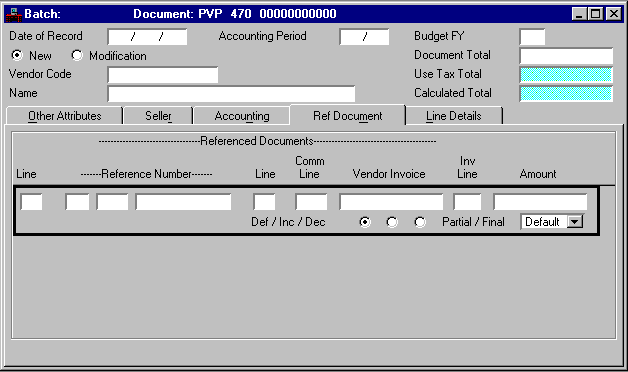Click the Referenced Documents heading text
Image resolution: width=628 pixels, height=372 pixels.
click(257, 141)
